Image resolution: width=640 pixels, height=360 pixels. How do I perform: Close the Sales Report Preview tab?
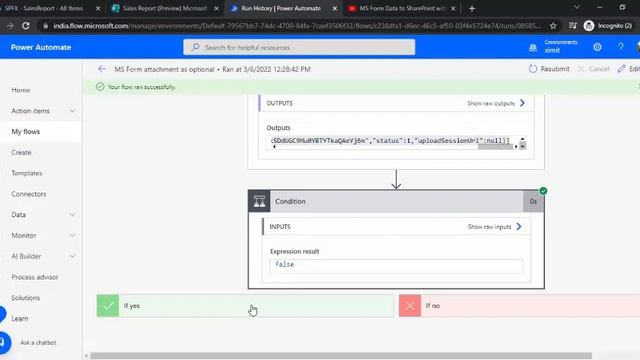coord(216,8)
